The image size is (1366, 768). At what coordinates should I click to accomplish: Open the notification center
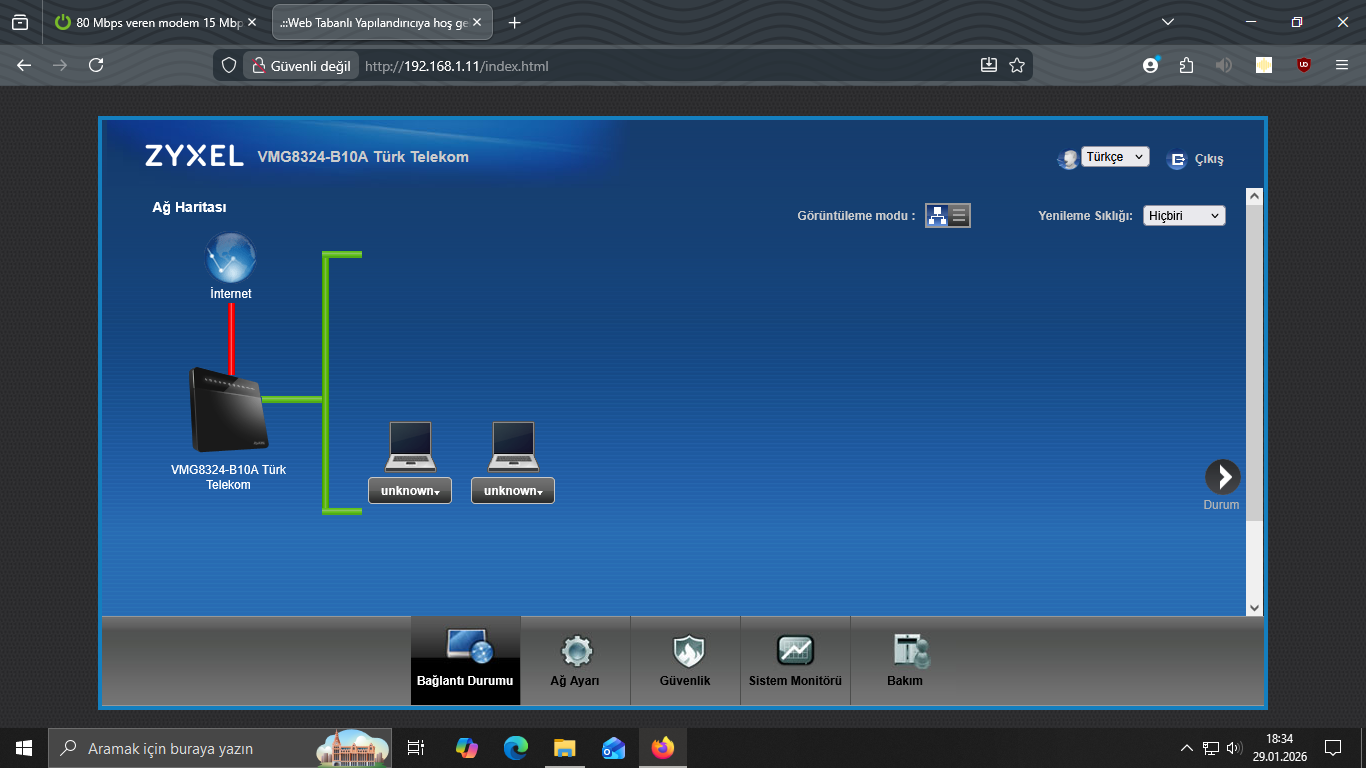coord(1333,748)
